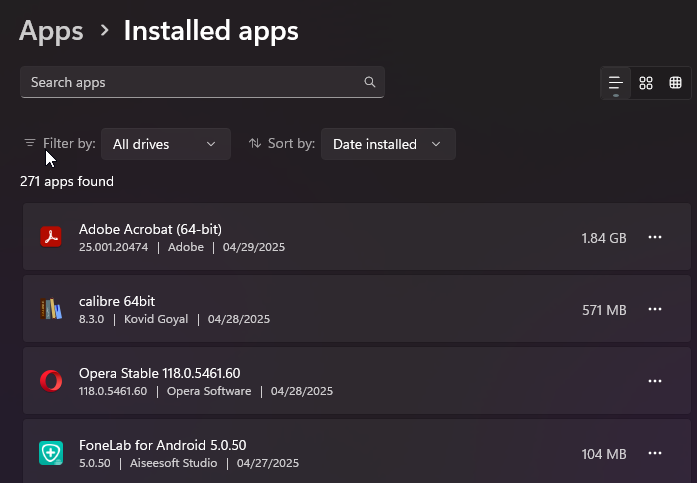Switch to grid view layout
Screen dimensions: 697x483
[645, 83]
